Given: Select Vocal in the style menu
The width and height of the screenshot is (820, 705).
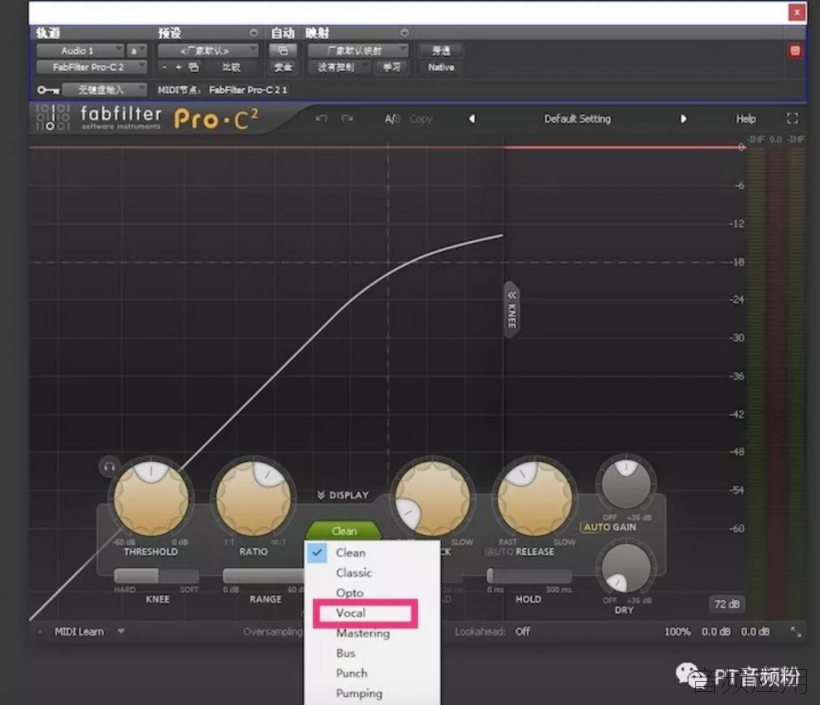Looking at the screenshot, I should coord(371,613).
